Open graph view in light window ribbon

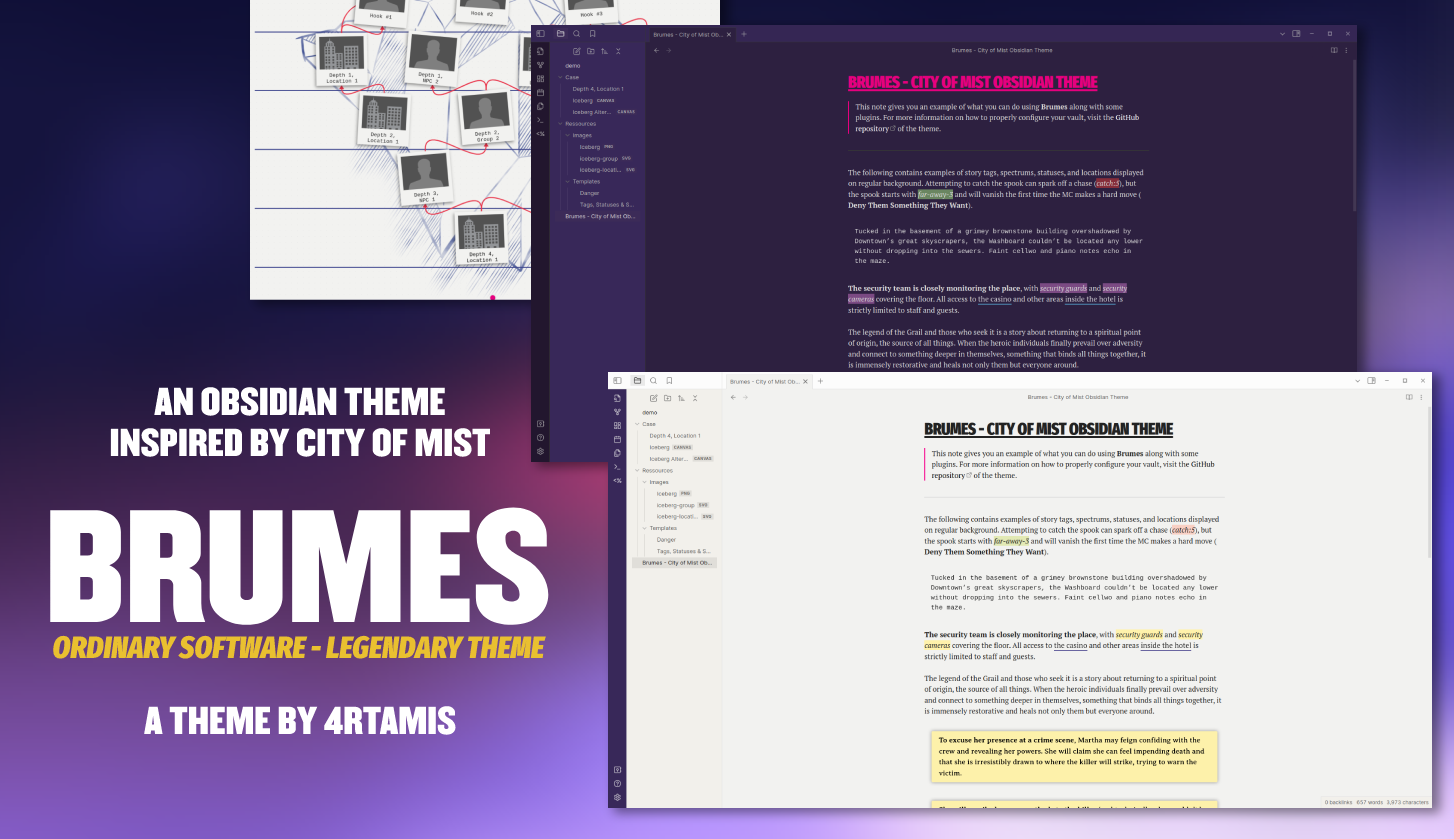click(x=617, y=412)
